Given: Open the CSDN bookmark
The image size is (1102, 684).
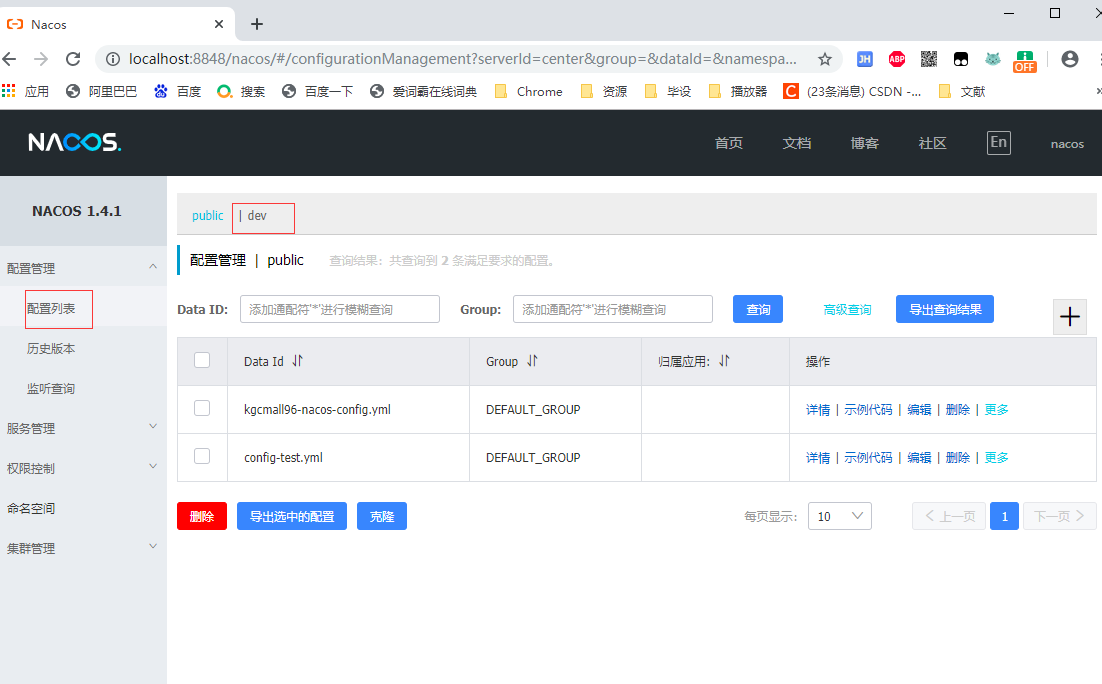Looking at the screenshot, I should pos(852,91).
